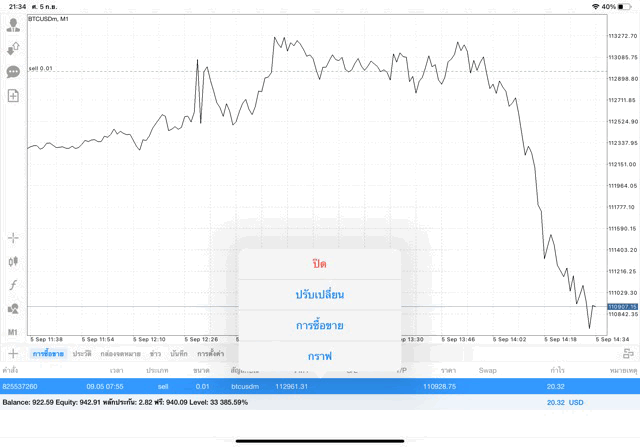Switch to the ประวัติ tab

click(82, 354)
